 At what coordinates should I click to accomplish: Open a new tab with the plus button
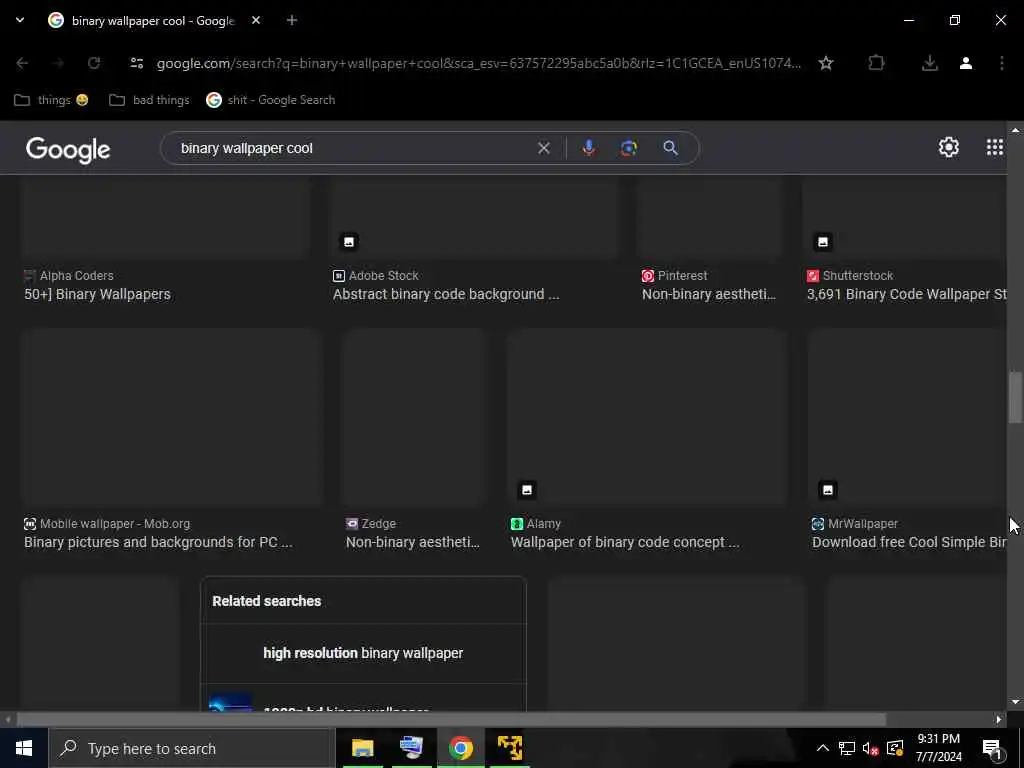click(x=292, y=20)
